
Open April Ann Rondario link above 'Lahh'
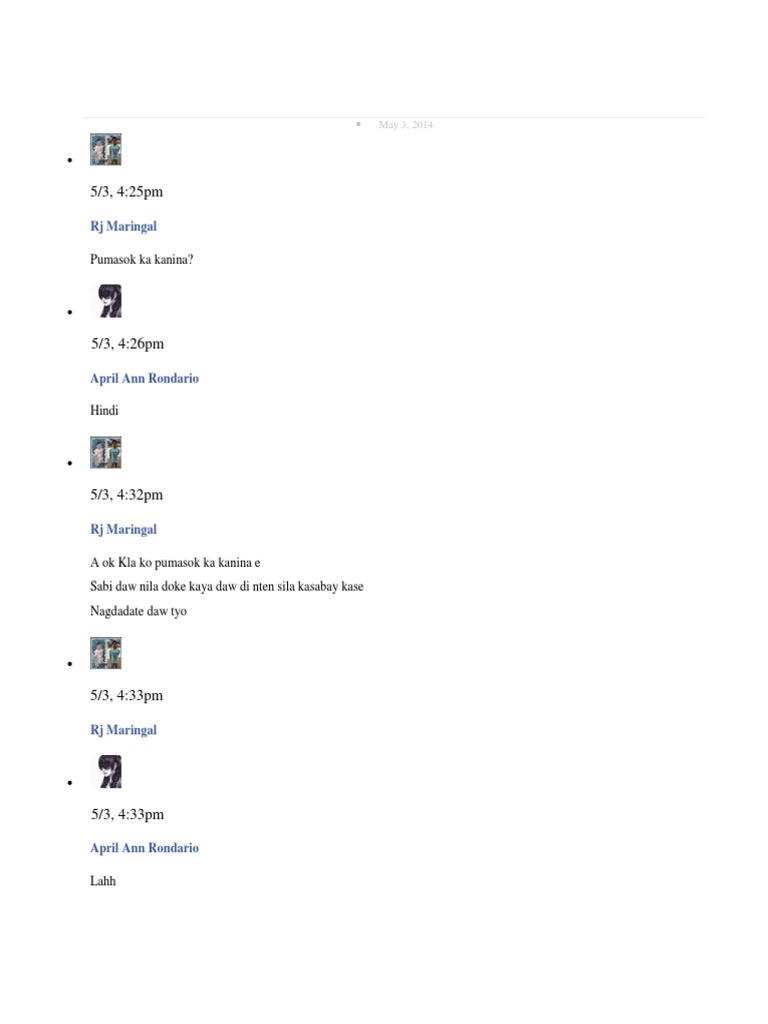pos(144,848)
